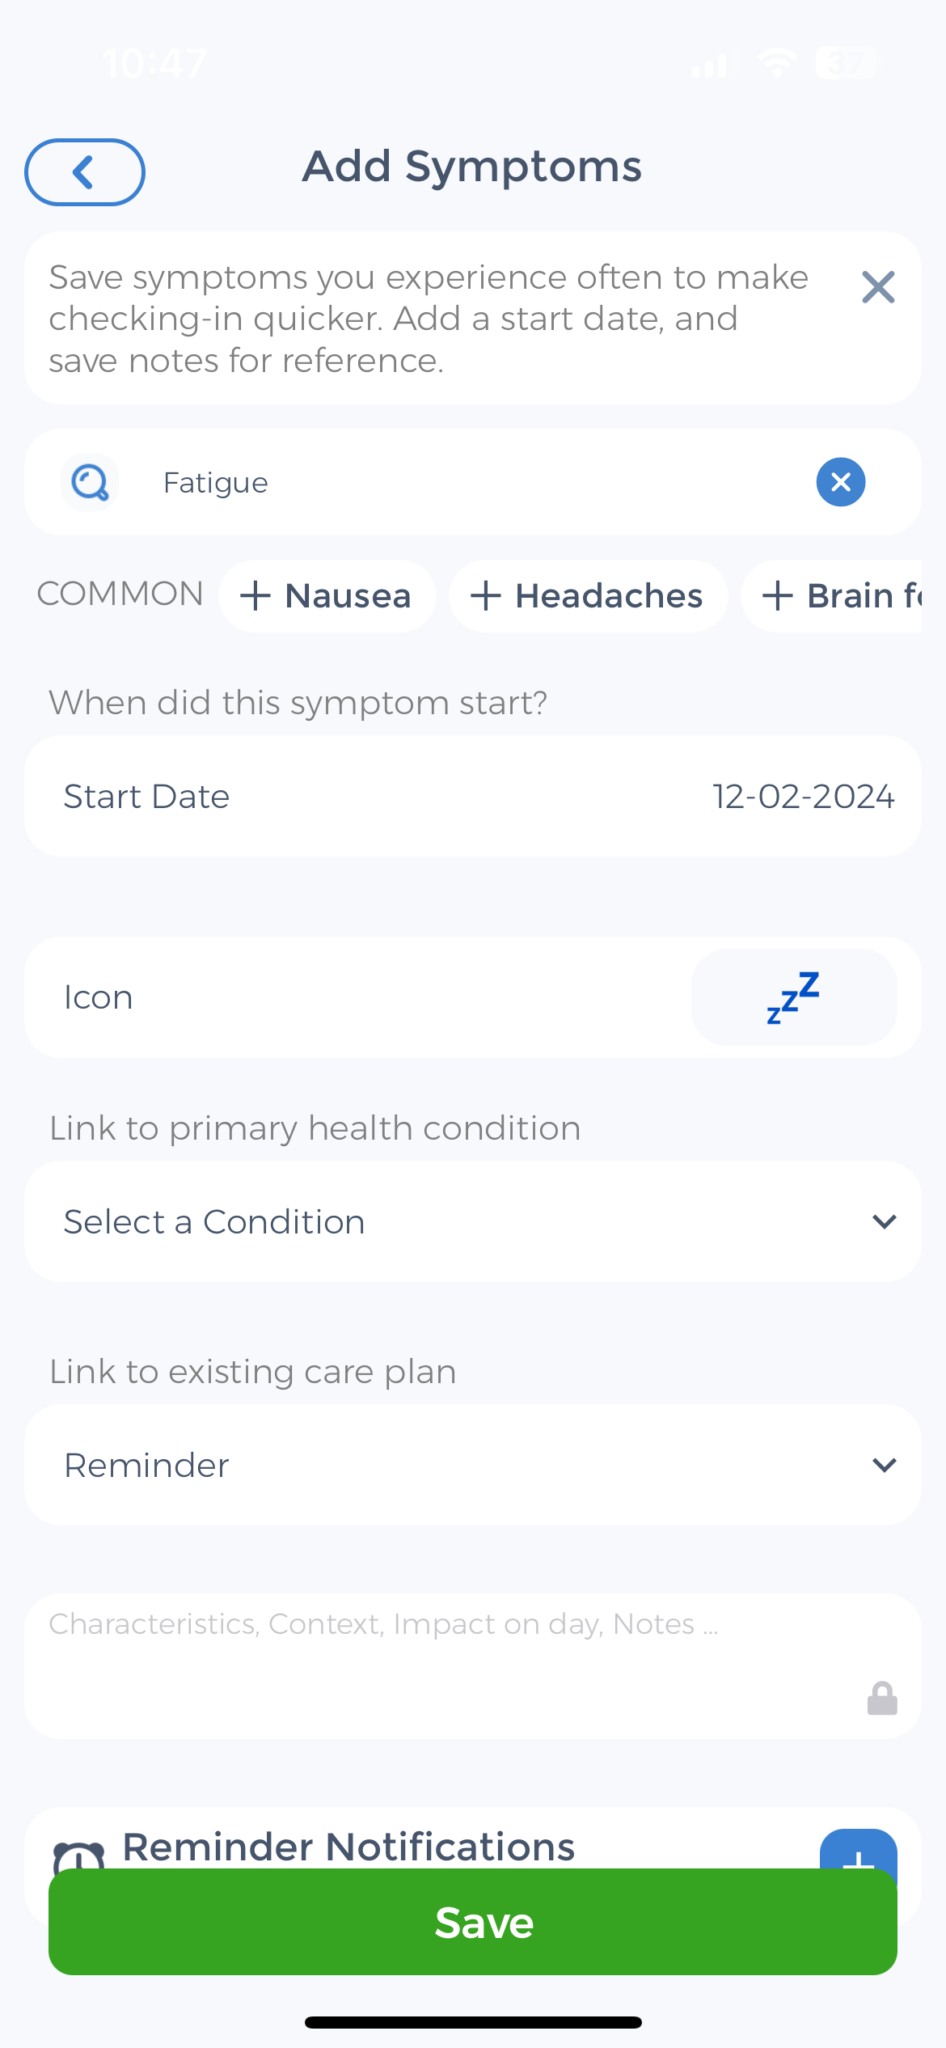Select the Fatigue search input
This screenshot has width=946, height=2048.
[x=400, y=482]
